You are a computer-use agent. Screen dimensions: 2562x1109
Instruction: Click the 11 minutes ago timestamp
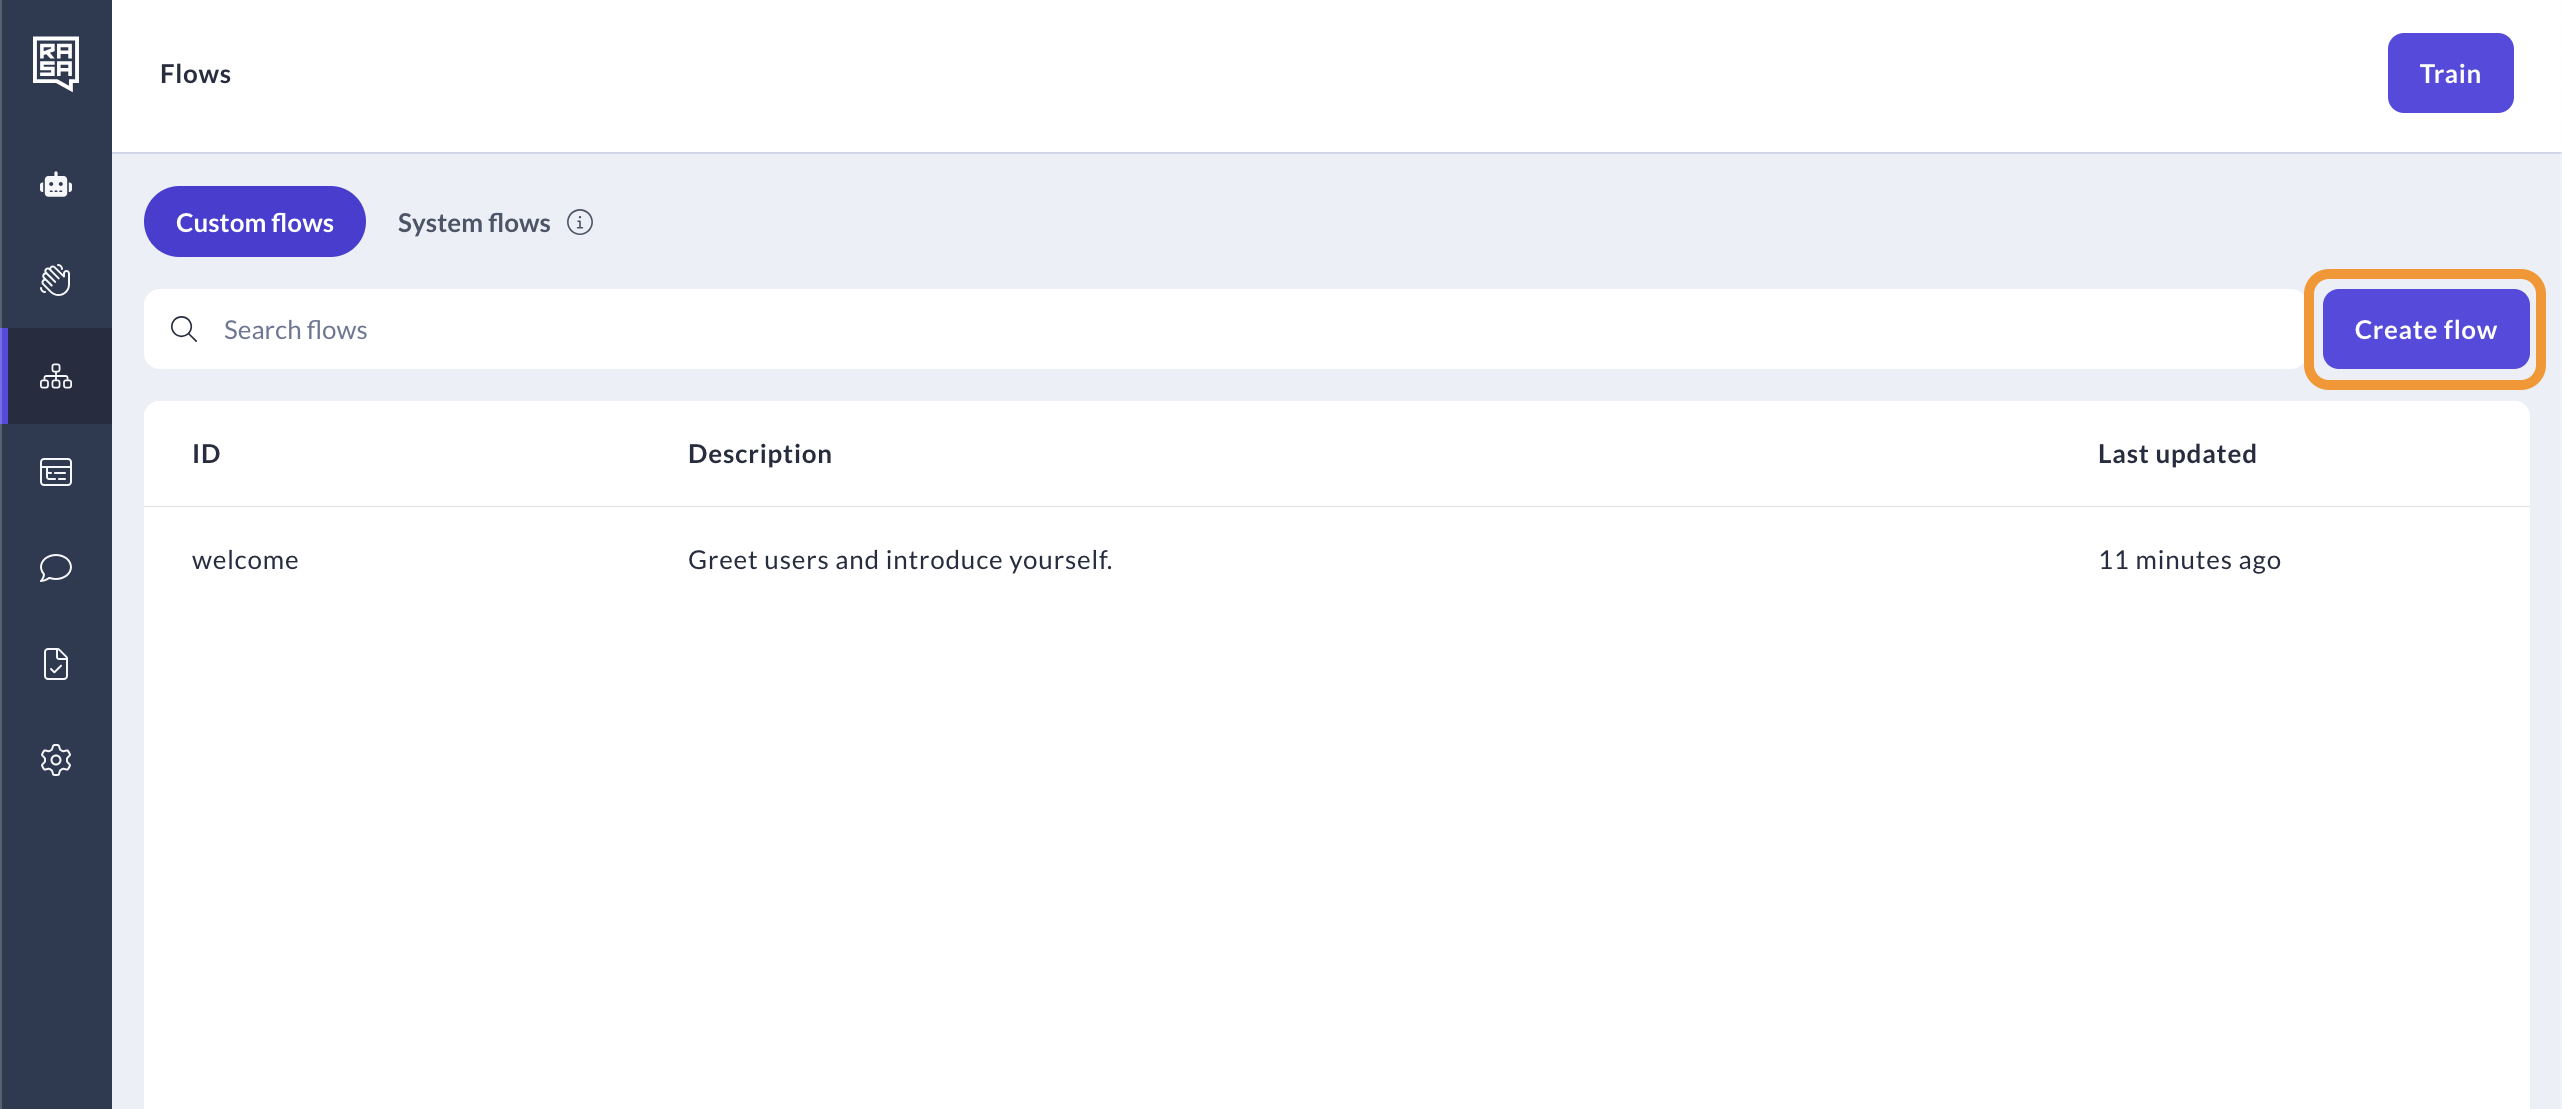(2189, 559)
